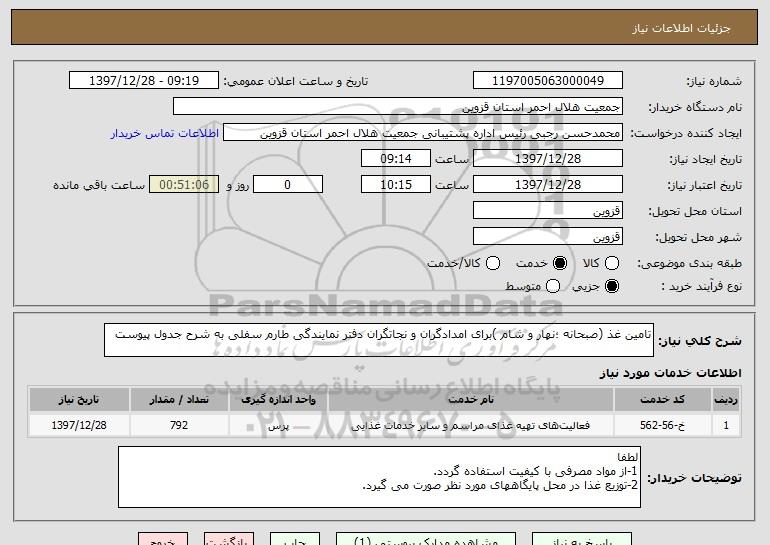Click the پاسخ به نیاز button
Viewport: 770px width, 545px height.
coord(582,539)
